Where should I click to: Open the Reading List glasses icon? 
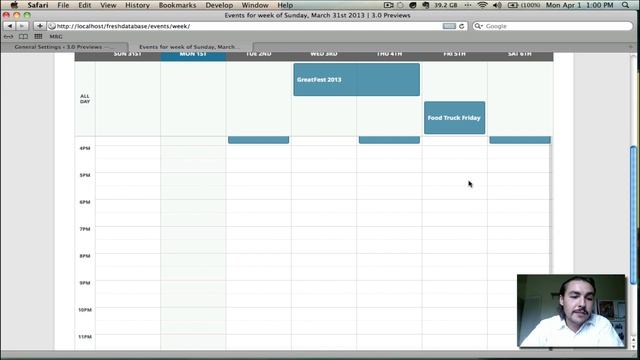tap(8, 36)
